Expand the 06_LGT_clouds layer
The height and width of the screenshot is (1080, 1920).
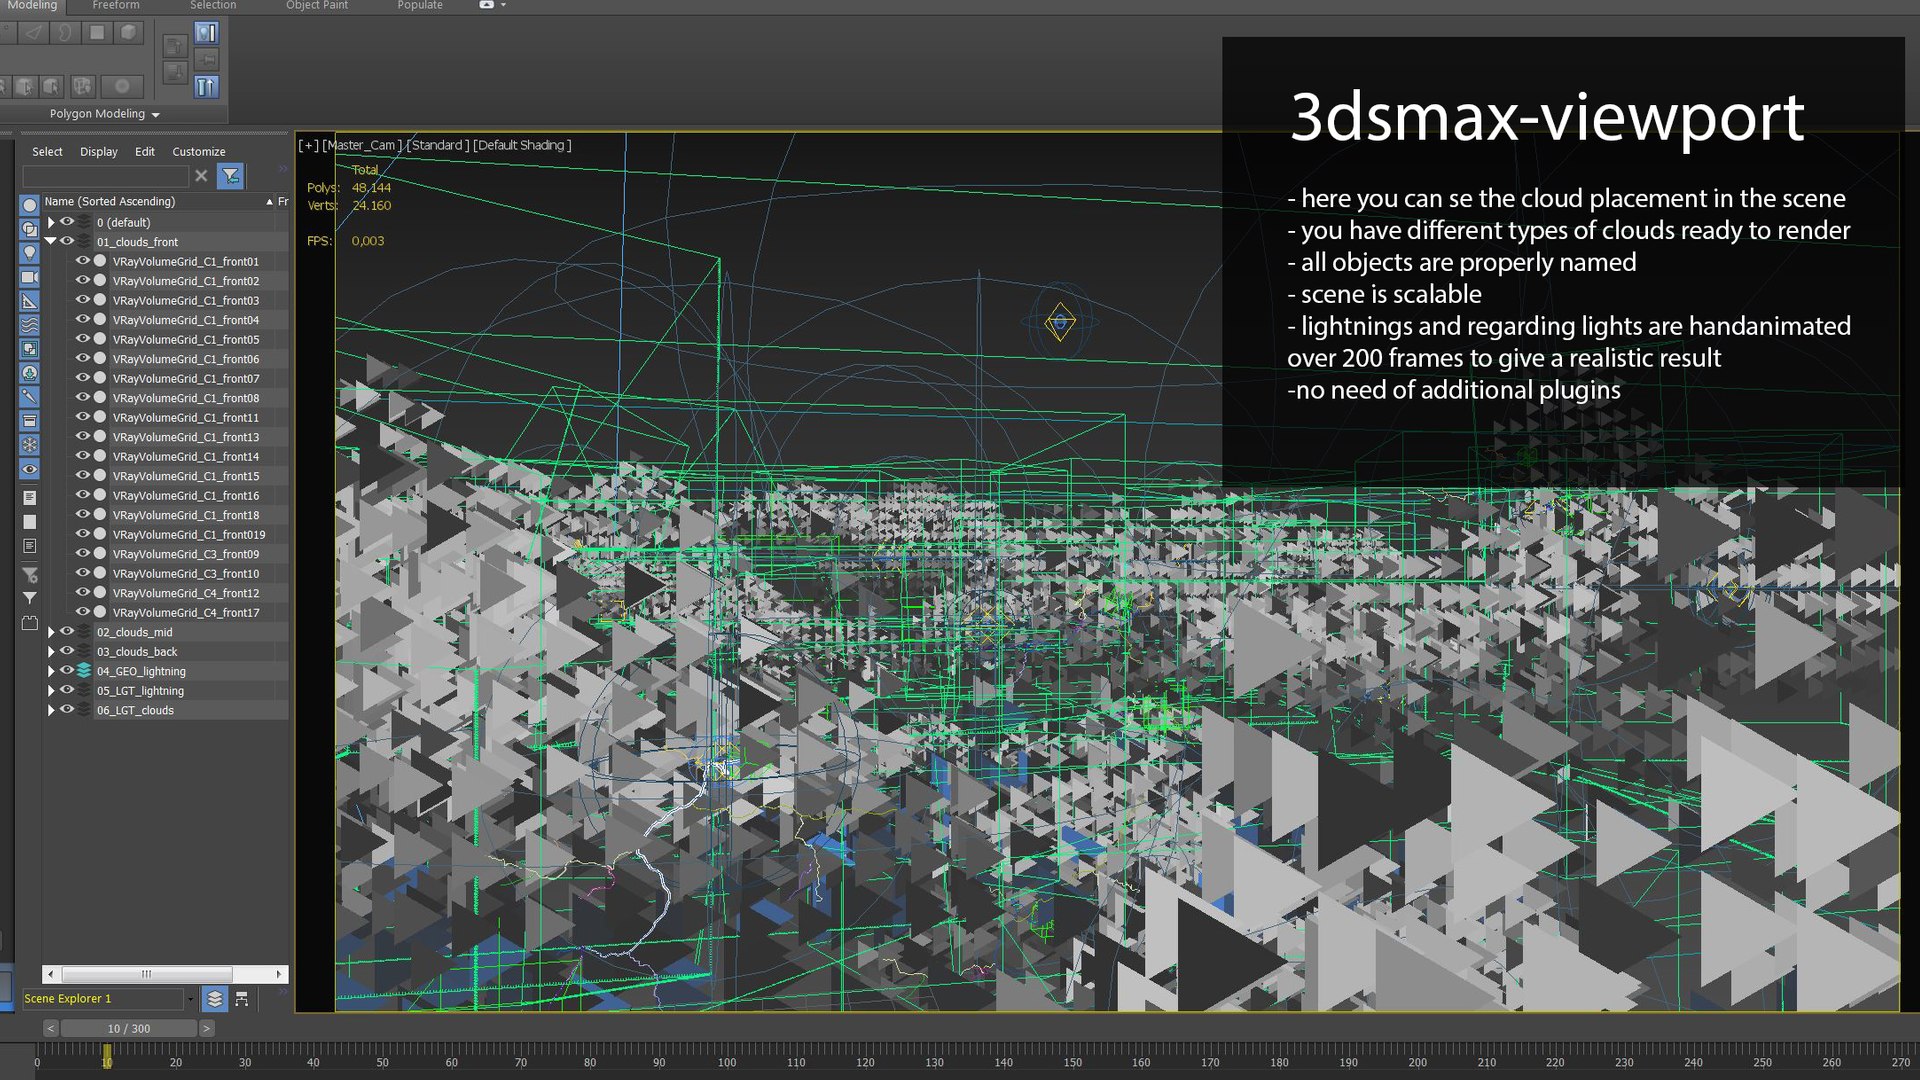click(51, 710)
